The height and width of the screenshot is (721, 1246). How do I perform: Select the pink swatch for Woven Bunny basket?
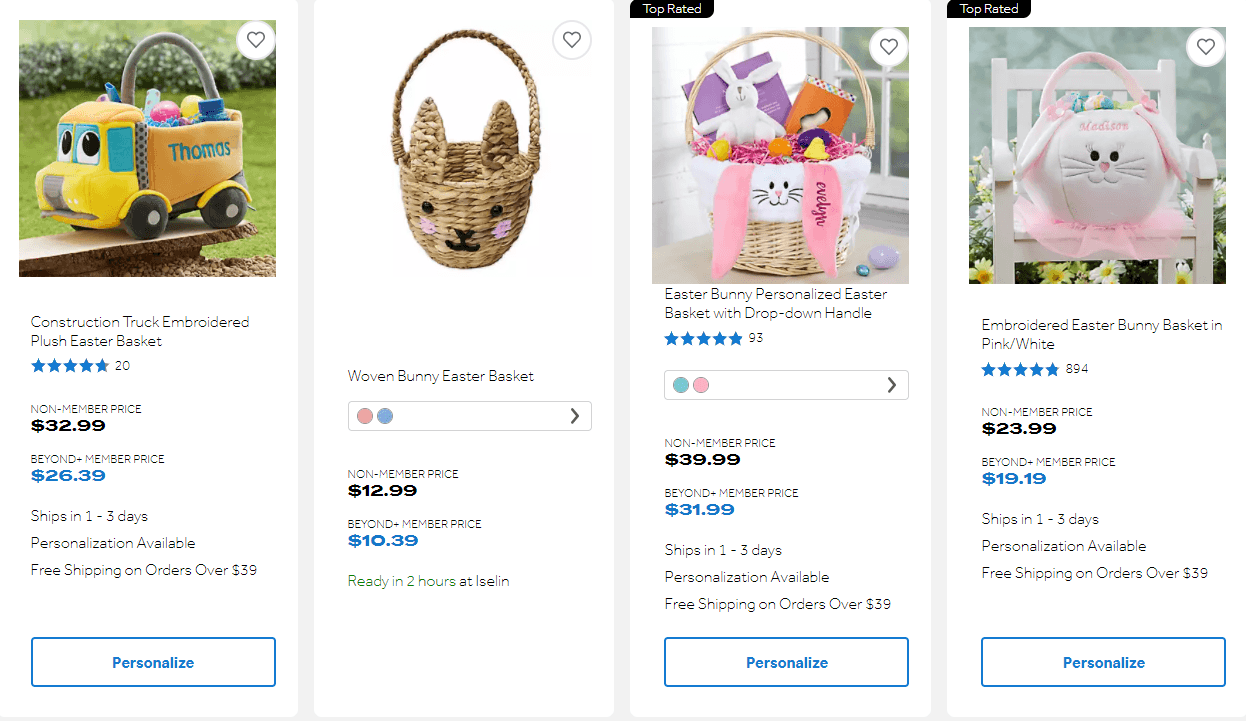[x=364, y=415]
